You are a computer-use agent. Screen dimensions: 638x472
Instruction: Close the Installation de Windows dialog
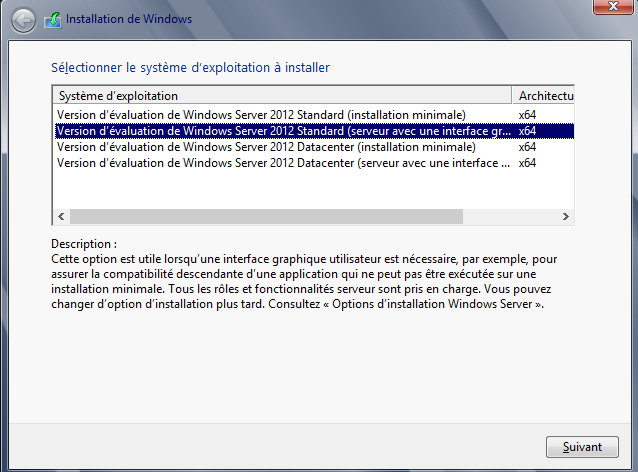point(607,9)
